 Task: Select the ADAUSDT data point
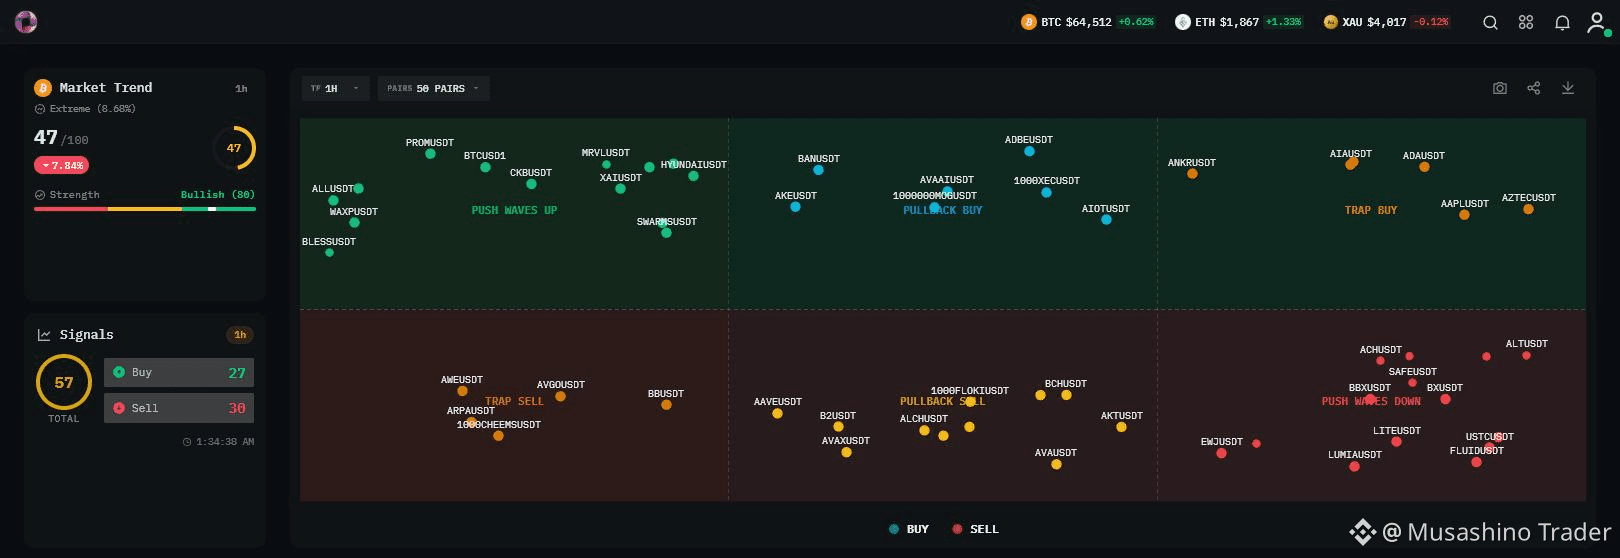[x=1424, y=167]
